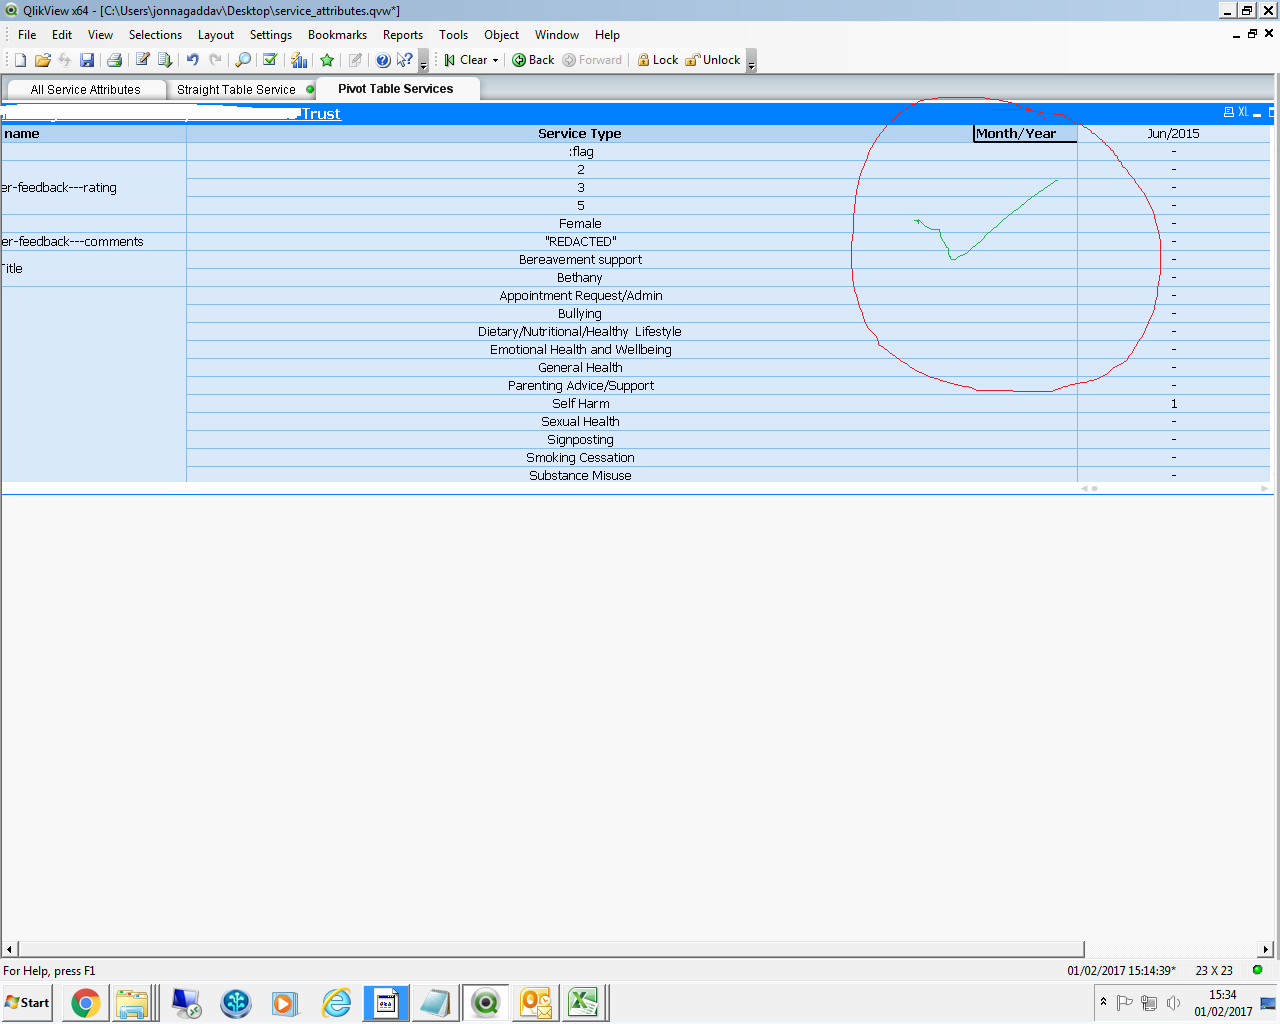Viewport: 1280px width, 1024px height.
Task: Open the Bookmarks menu
Action: (337, 35)
